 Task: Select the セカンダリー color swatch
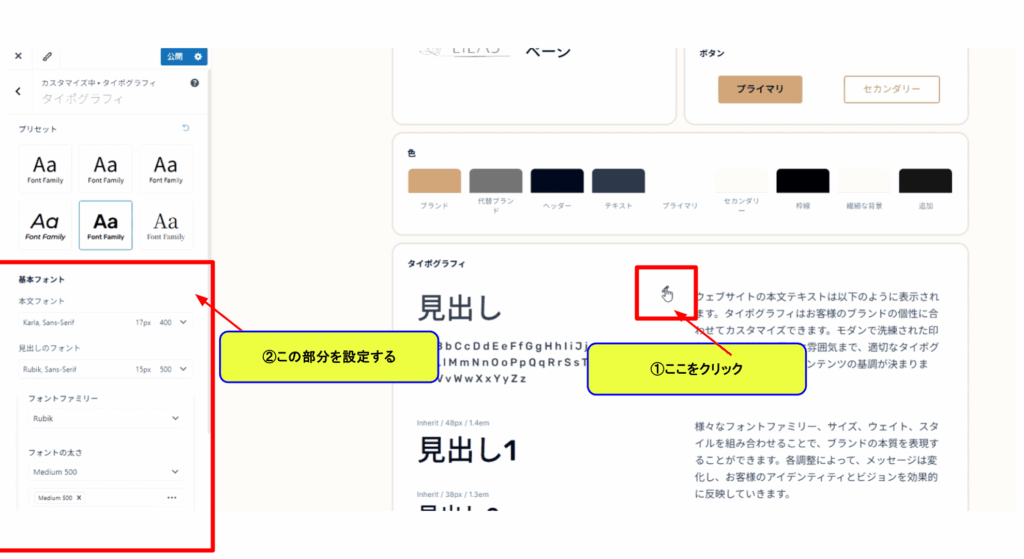click(x=741, y=181)
